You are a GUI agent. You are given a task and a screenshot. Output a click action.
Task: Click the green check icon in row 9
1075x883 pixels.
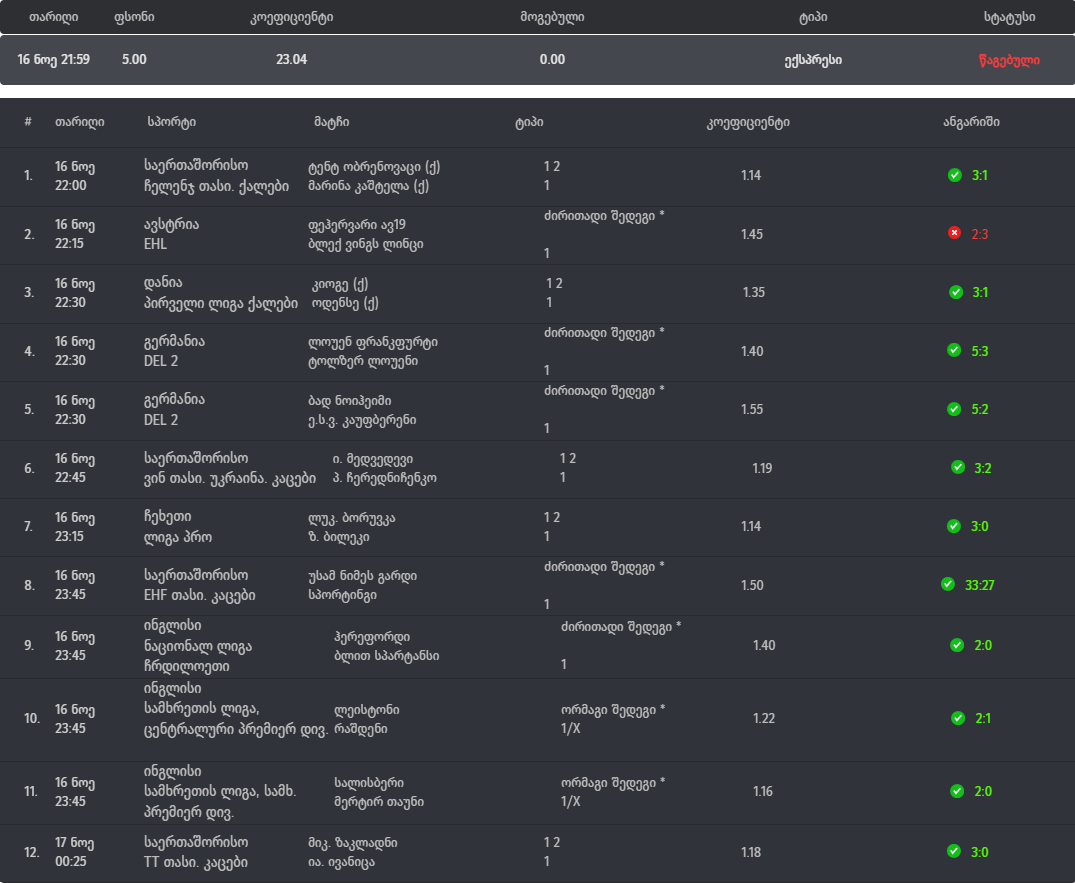click(x=957, y=645)
